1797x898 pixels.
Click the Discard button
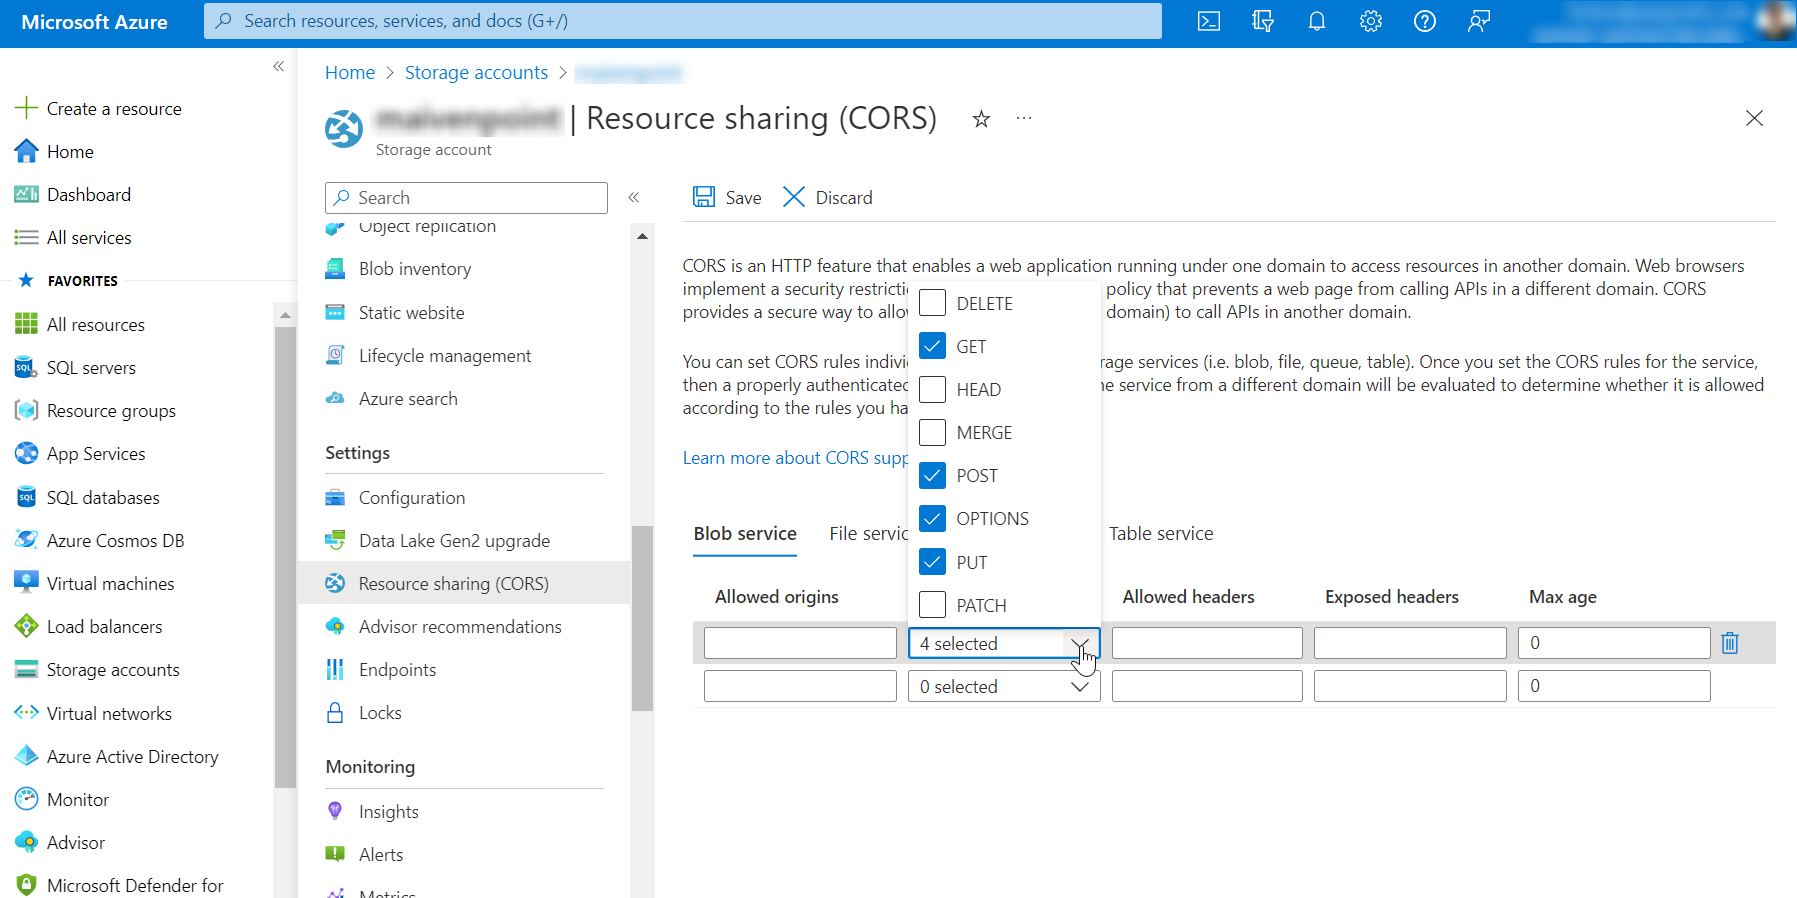coord(827,197)
